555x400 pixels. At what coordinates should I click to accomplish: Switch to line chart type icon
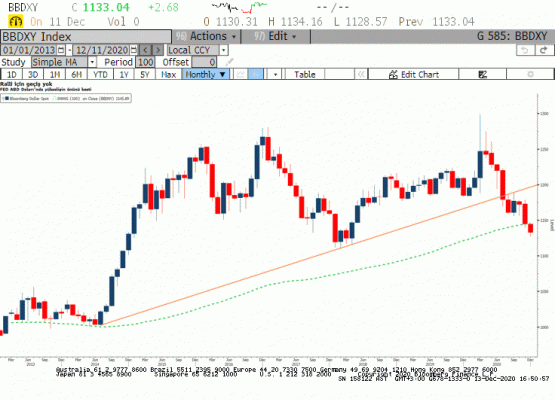(x=241, y=74)
